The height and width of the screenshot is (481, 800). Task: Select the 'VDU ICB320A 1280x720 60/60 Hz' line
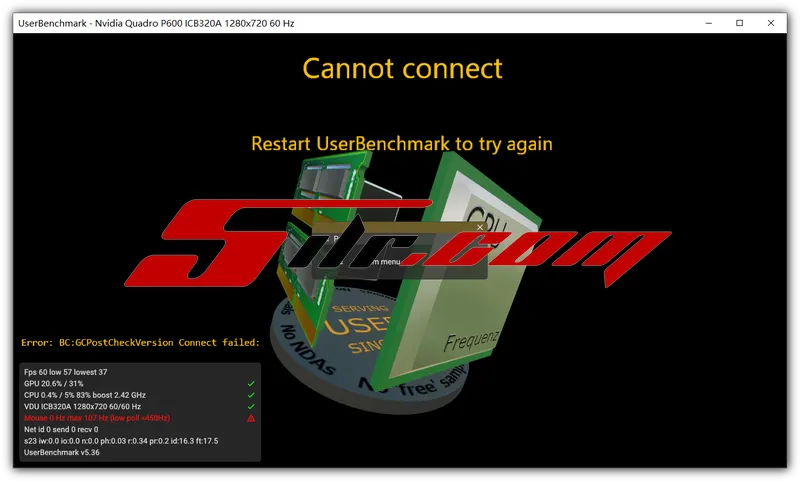(x=82, y=407)
